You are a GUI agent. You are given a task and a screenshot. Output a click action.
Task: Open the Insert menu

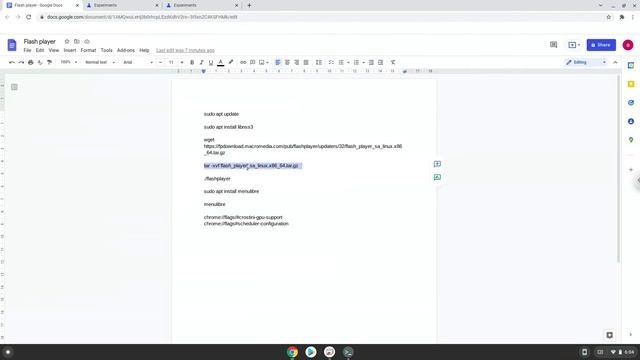[70, 50]
